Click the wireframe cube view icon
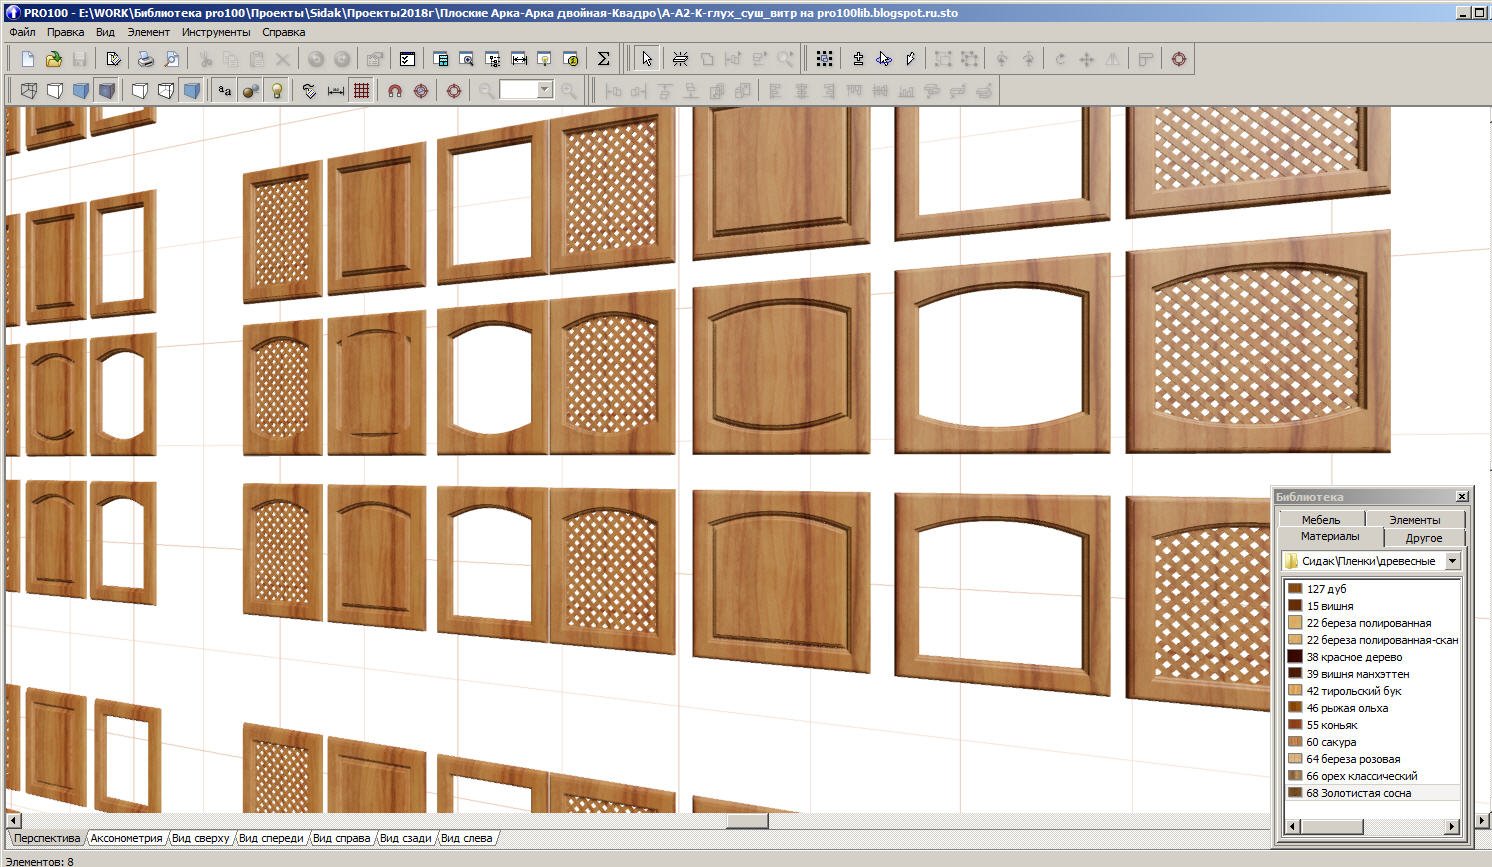The width and height of the screenshot is (1492, 867). point(29,91)
